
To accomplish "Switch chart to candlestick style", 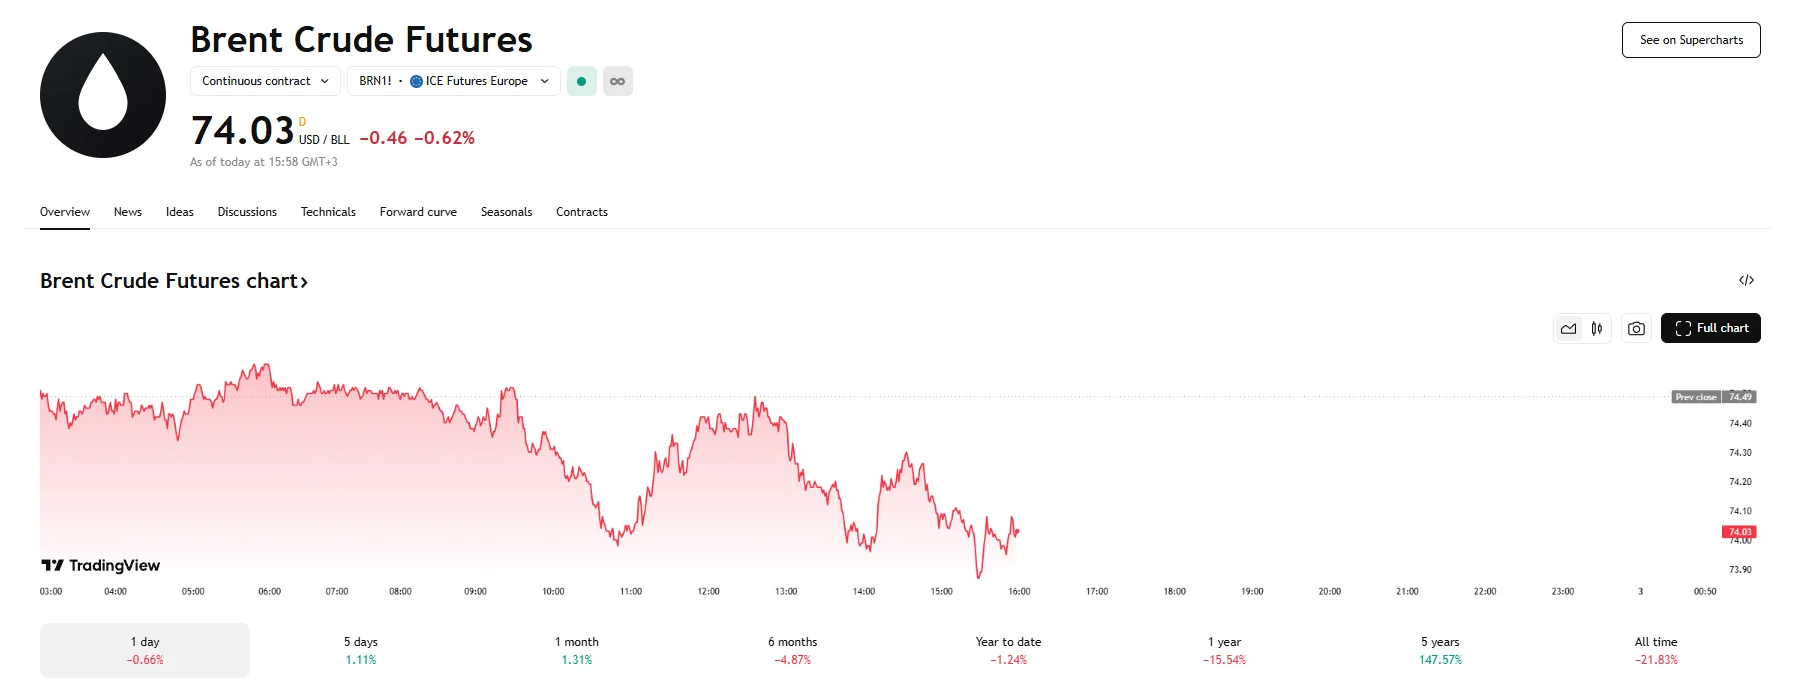I will 1597,328.
